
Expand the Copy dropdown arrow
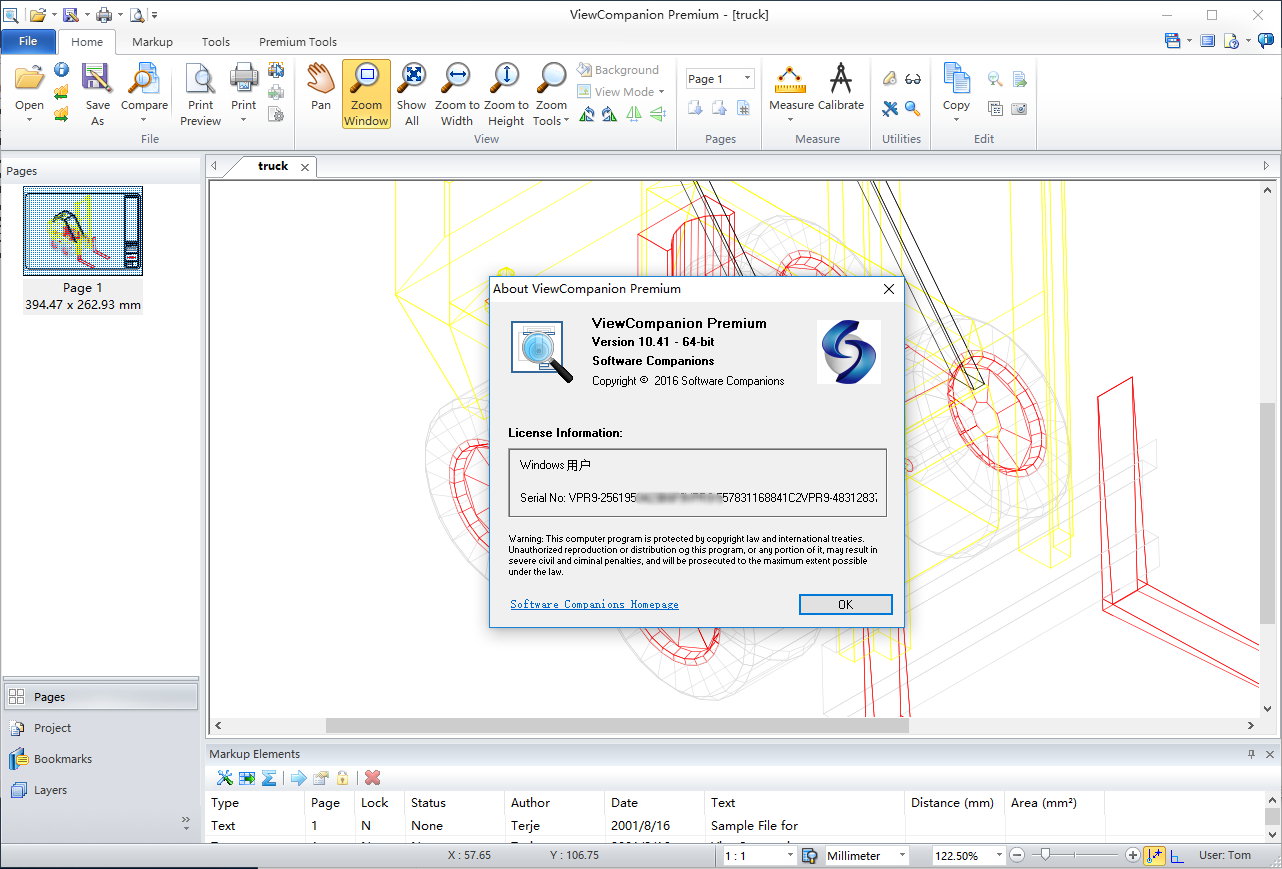(x=956, y=120)
